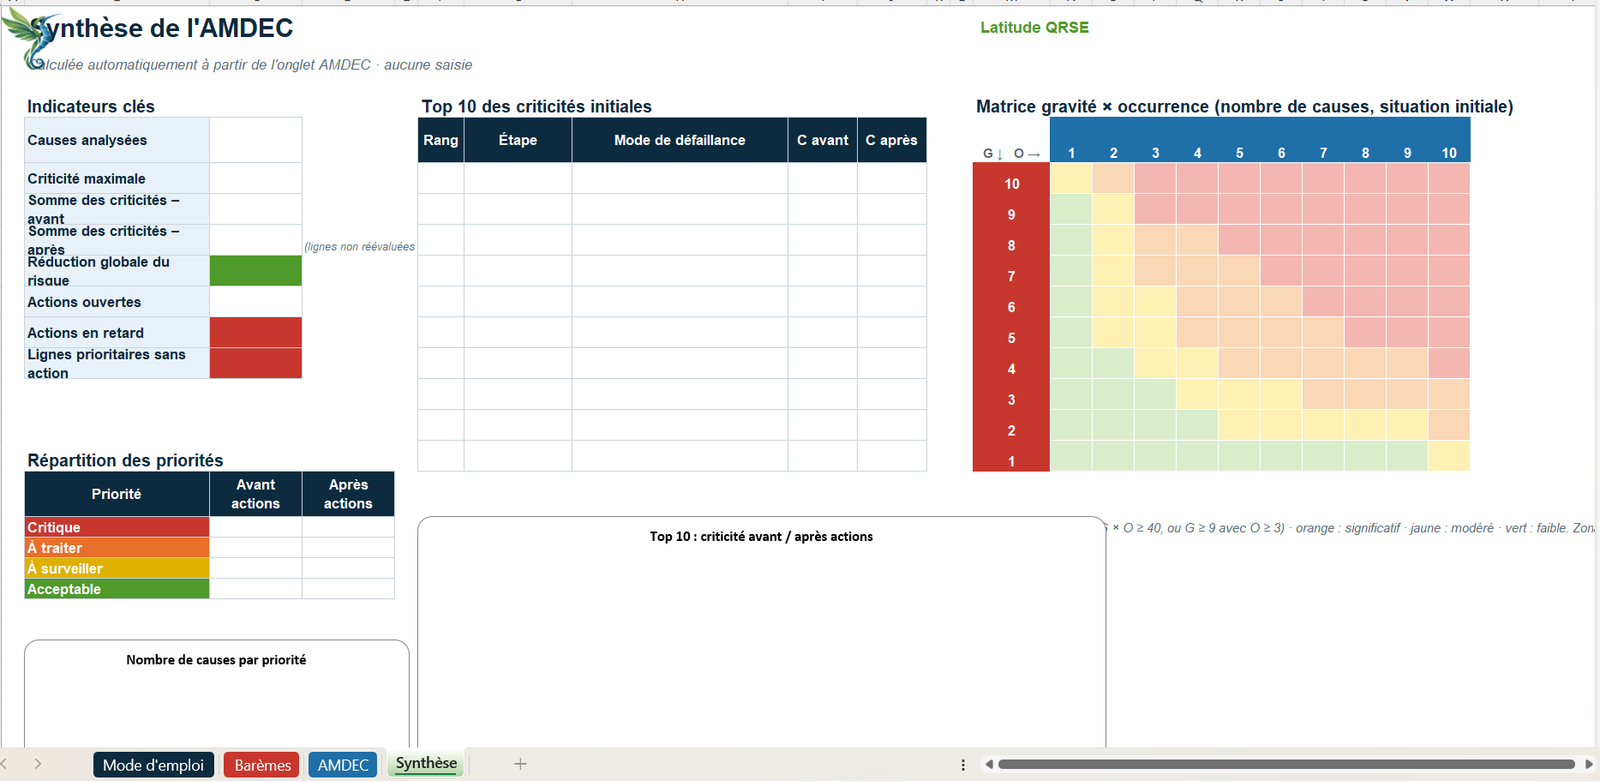Click the Avant actions header cell
Screen dimensions: 1600x782
click(256, 494)
